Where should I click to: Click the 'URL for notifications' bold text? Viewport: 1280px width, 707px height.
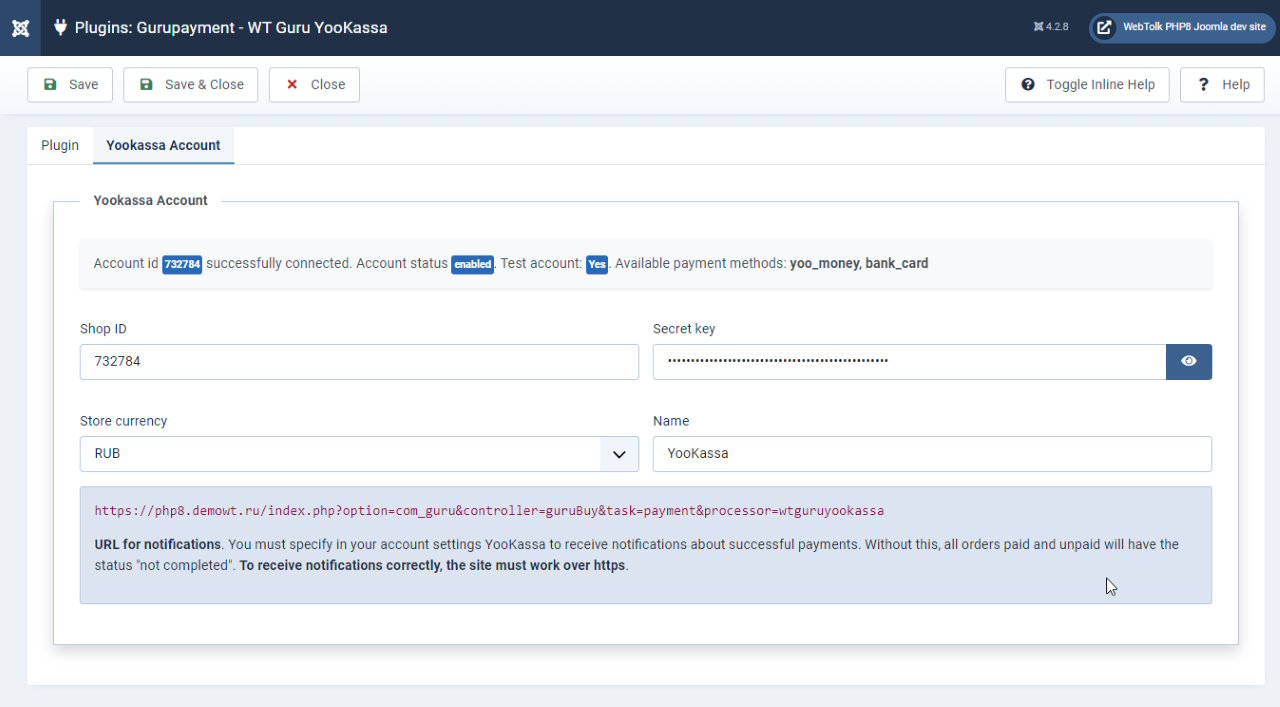pos(157,545)
